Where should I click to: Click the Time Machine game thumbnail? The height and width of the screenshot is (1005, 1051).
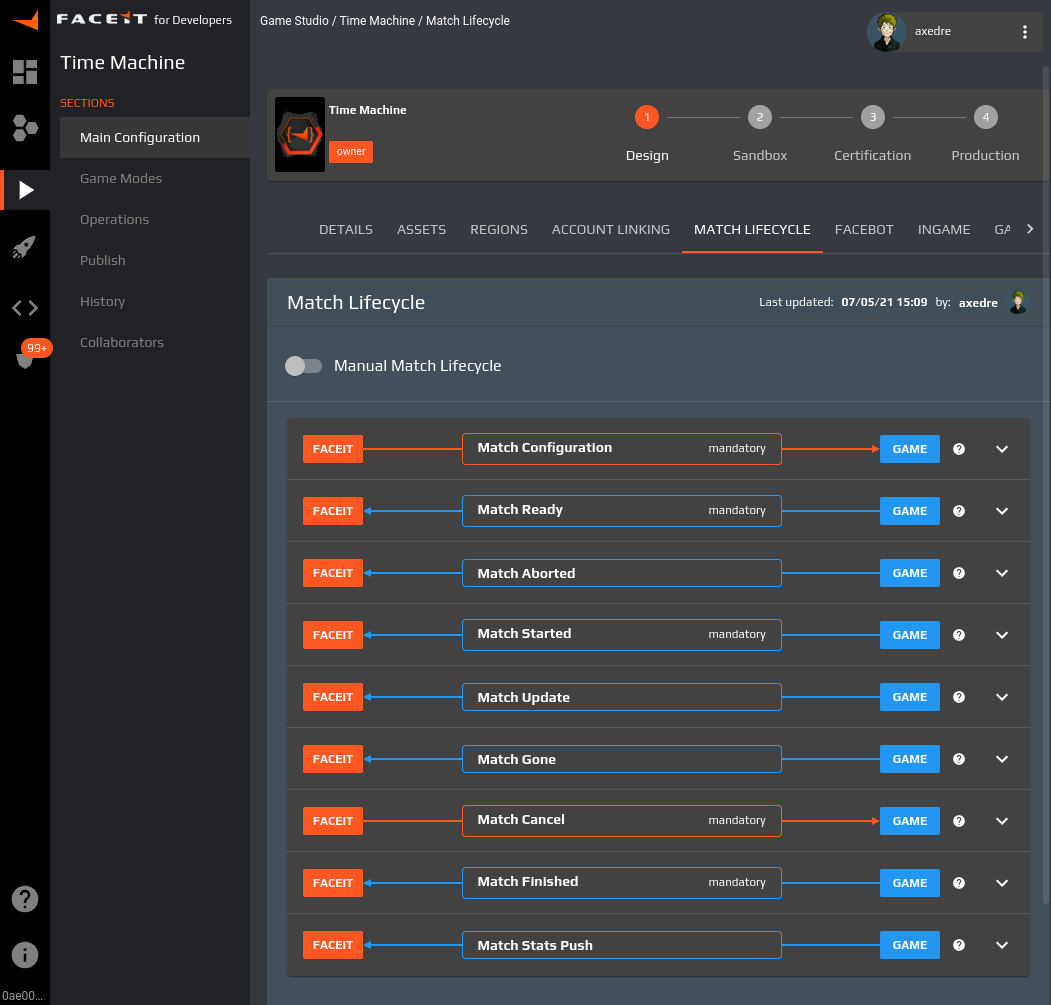coord(300,134)
